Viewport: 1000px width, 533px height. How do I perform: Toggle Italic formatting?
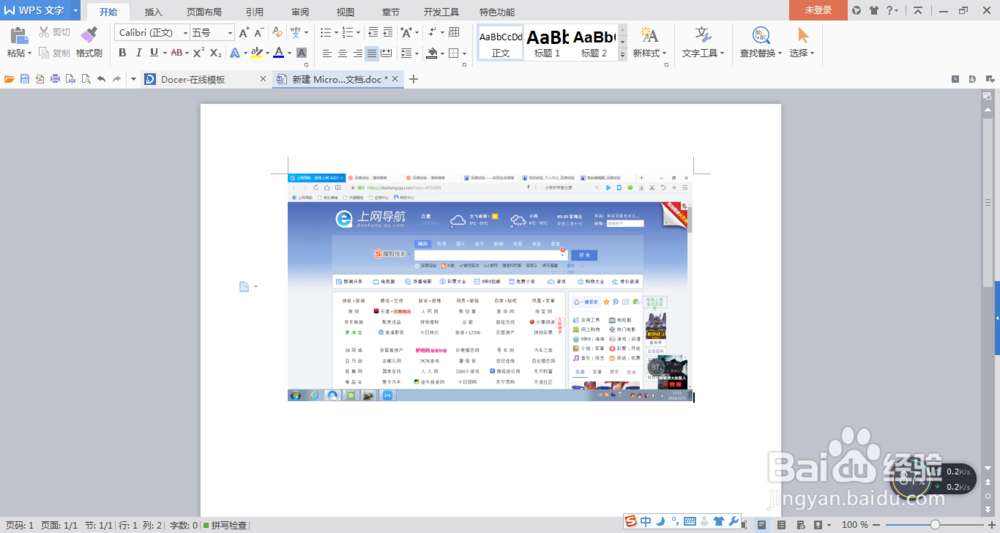[138, 53]
